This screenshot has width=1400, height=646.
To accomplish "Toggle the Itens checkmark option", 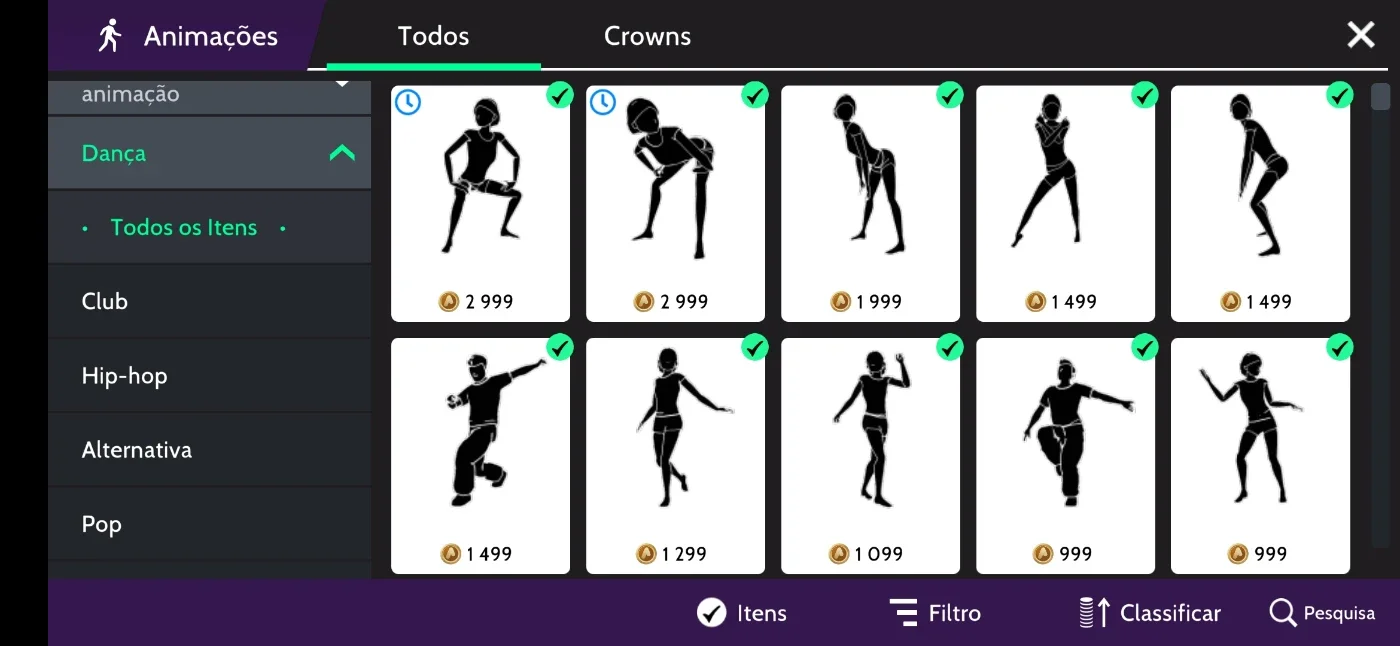I will point(711,613).
